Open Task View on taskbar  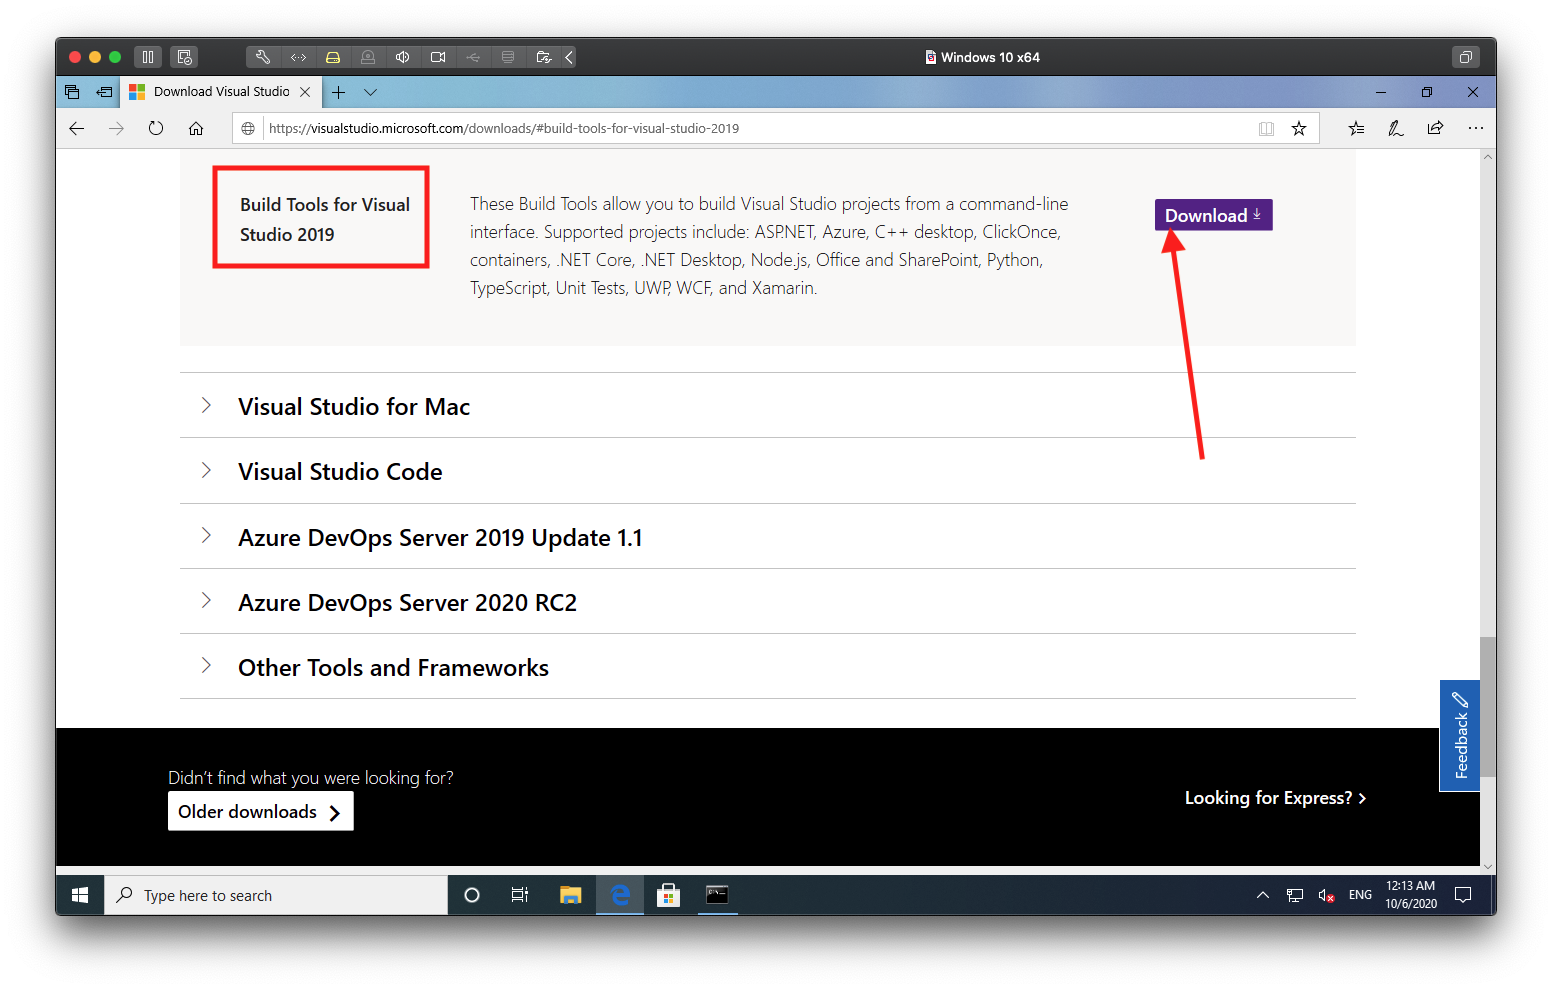point(520,895)
